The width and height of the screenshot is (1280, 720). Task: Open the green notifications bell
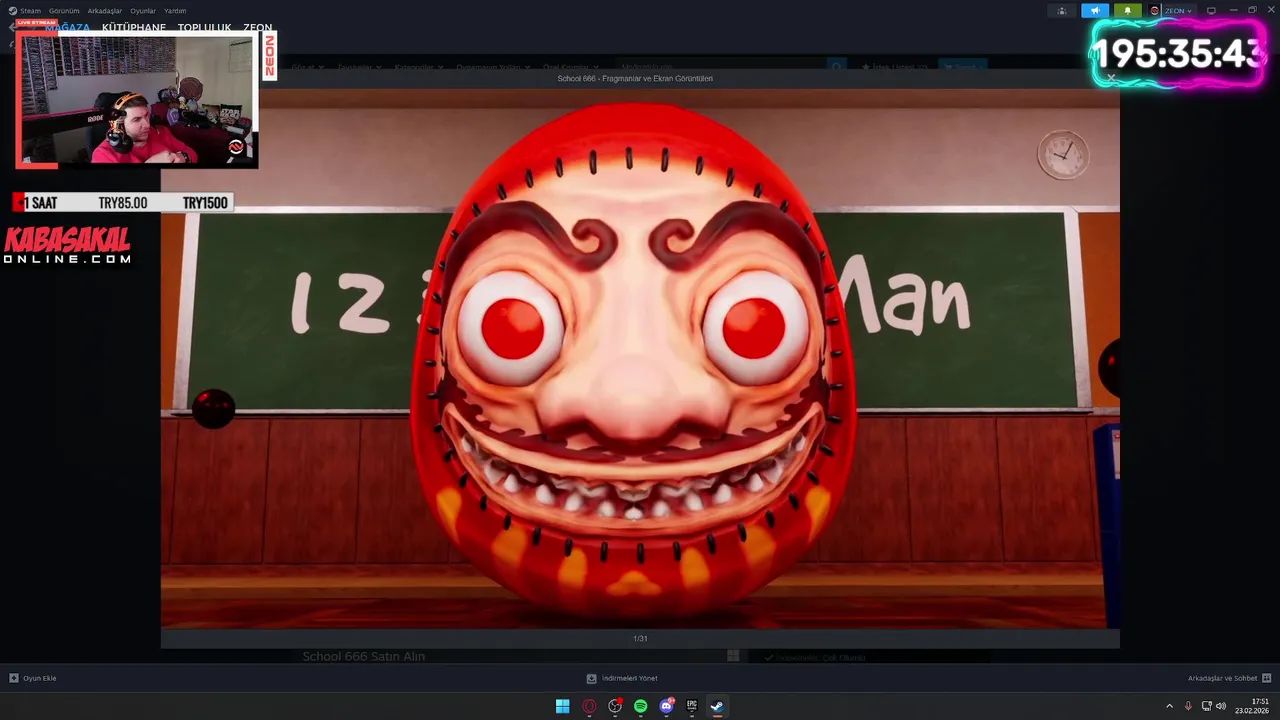click(x=1127, y=11)
